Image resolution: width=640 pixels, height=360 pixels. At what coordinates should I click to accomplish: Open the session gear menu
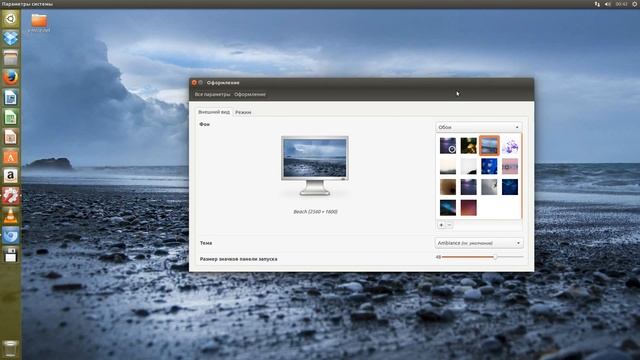(635, 4)
